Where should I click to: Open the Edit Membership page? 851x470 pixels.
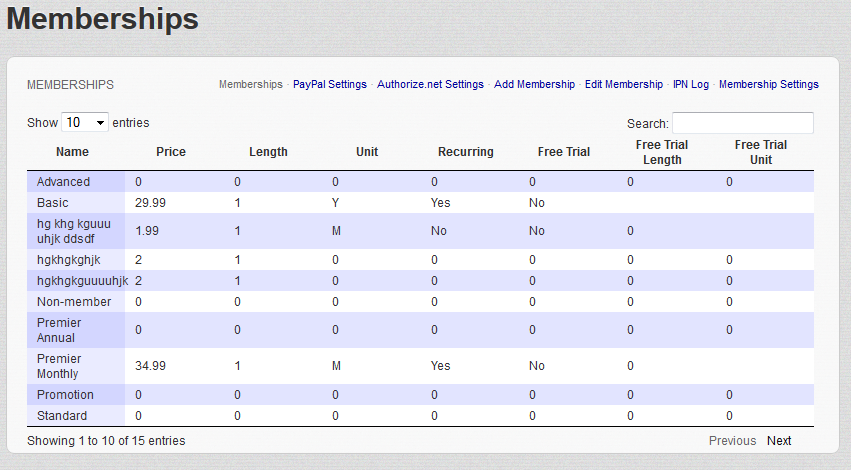click(624, 85)
